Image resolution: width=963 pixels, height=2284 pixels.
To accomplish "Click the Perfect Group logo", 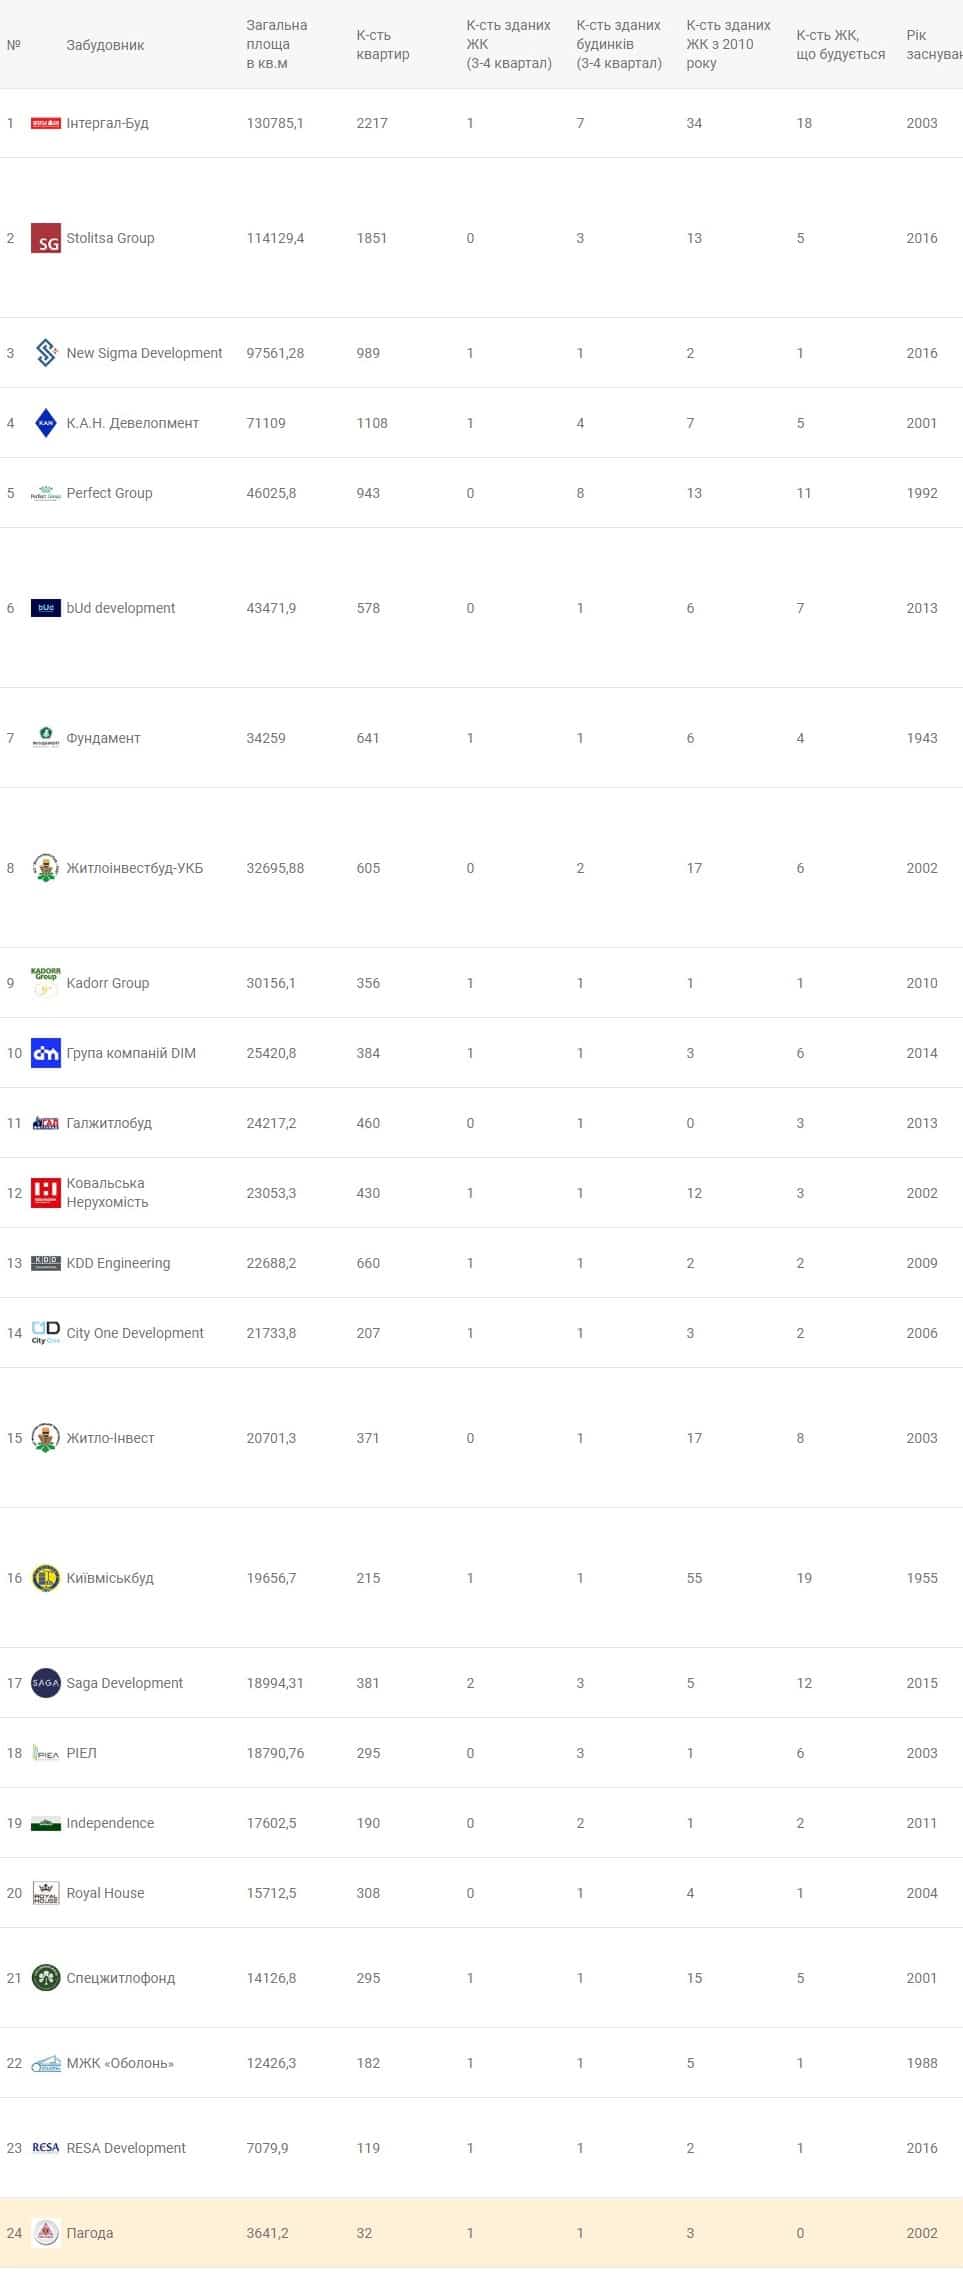I will pos(46,493).
